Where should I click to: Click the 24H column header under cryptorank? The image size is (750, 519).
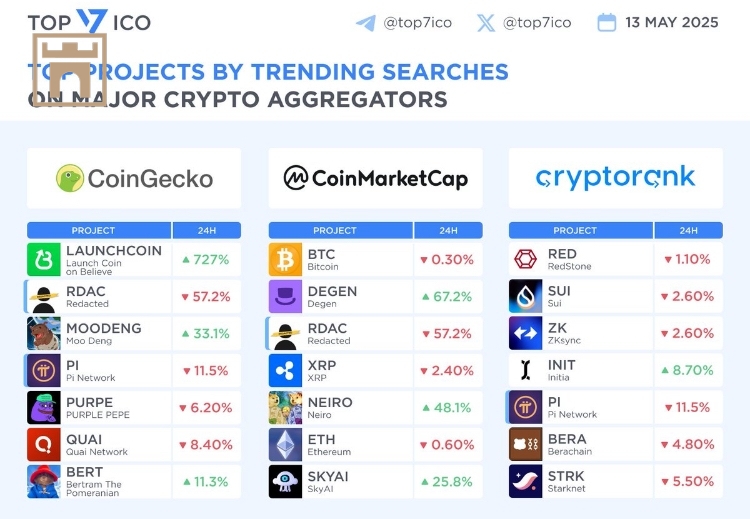coord(689,230)
